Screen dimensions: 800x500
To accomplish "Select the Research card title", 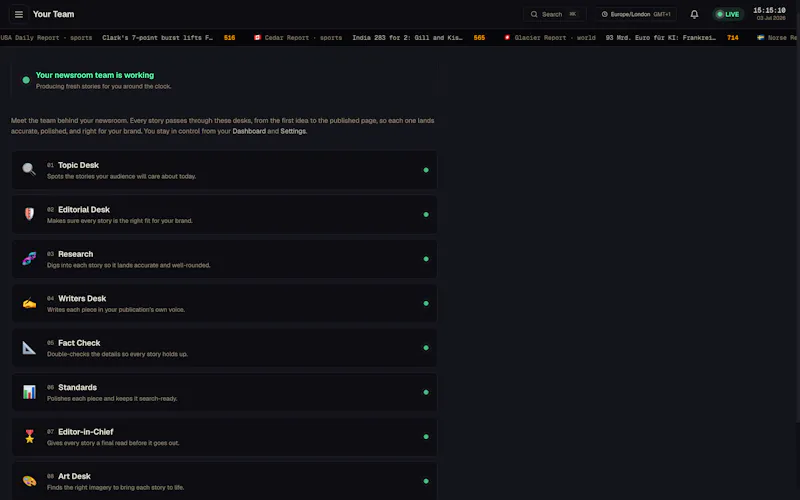I will pos(76,254).
